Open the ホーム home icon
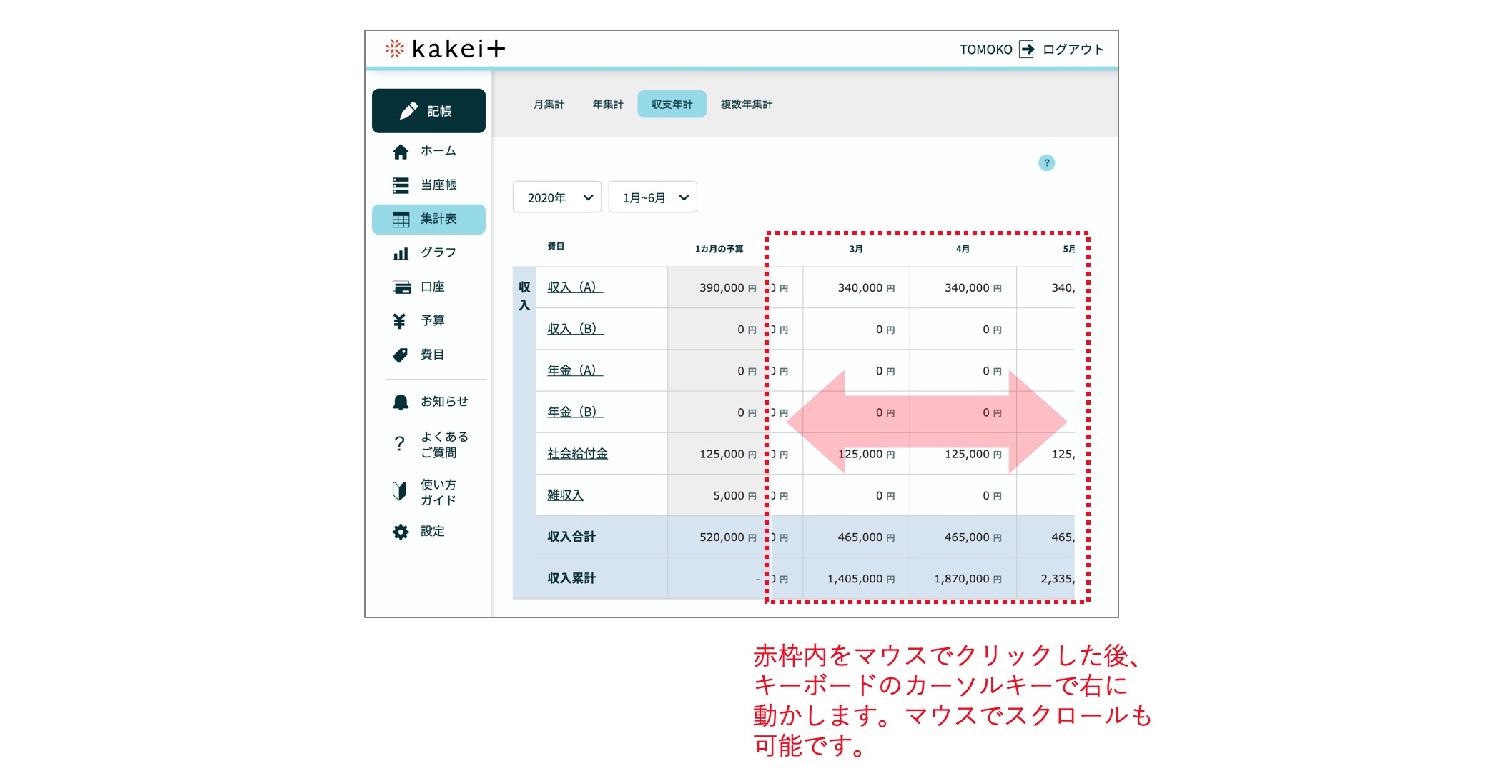 pyautogui.click(x=401, y=152)
